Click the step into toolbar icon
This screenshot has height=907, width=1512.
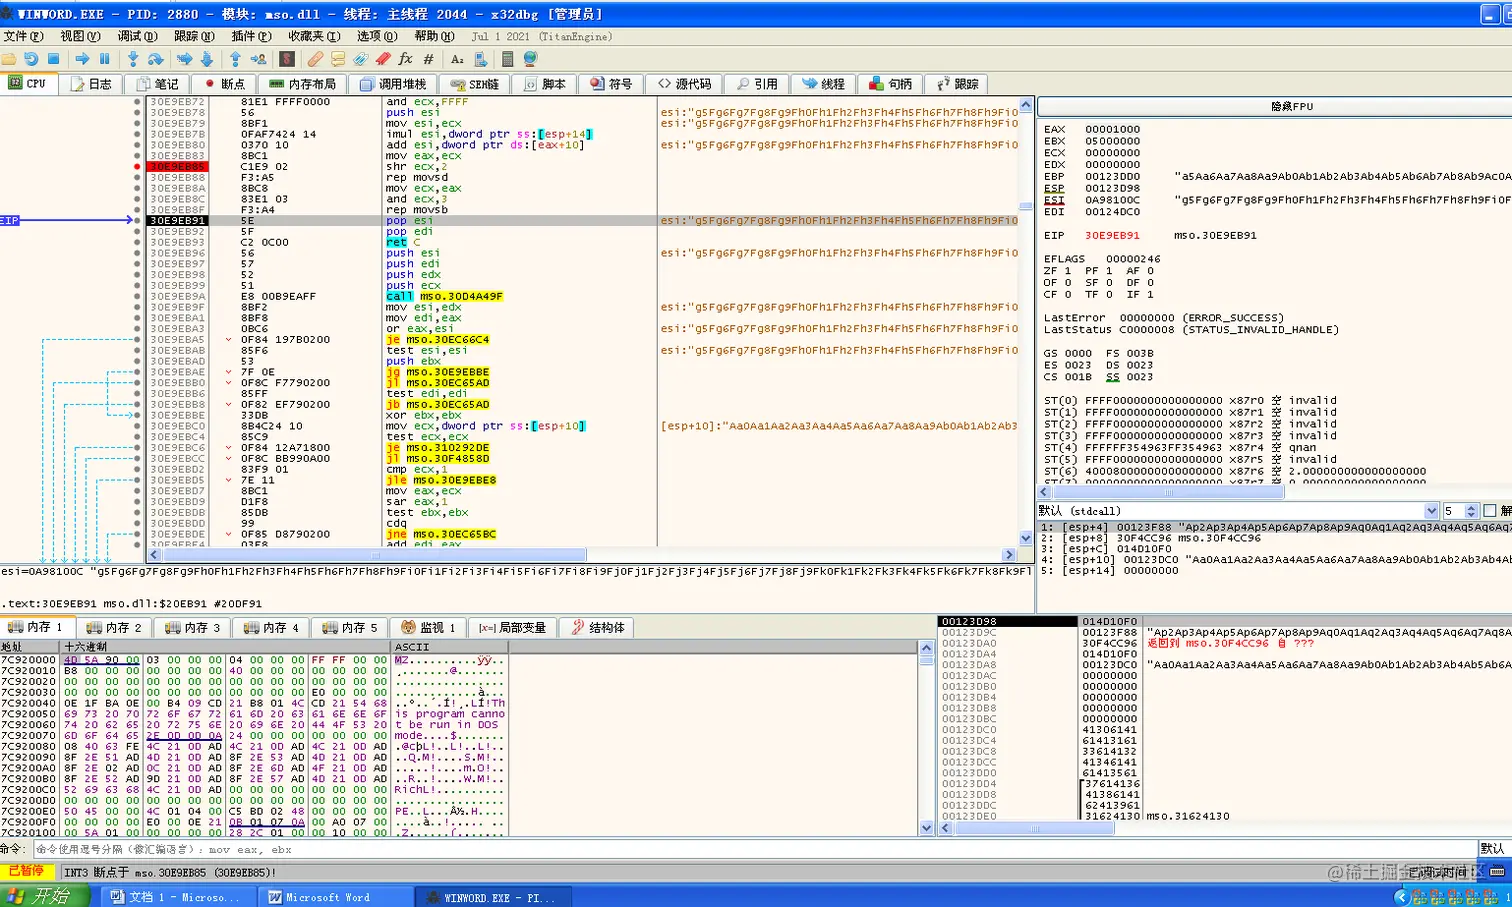pyautogui.click(x=132, y=59)
